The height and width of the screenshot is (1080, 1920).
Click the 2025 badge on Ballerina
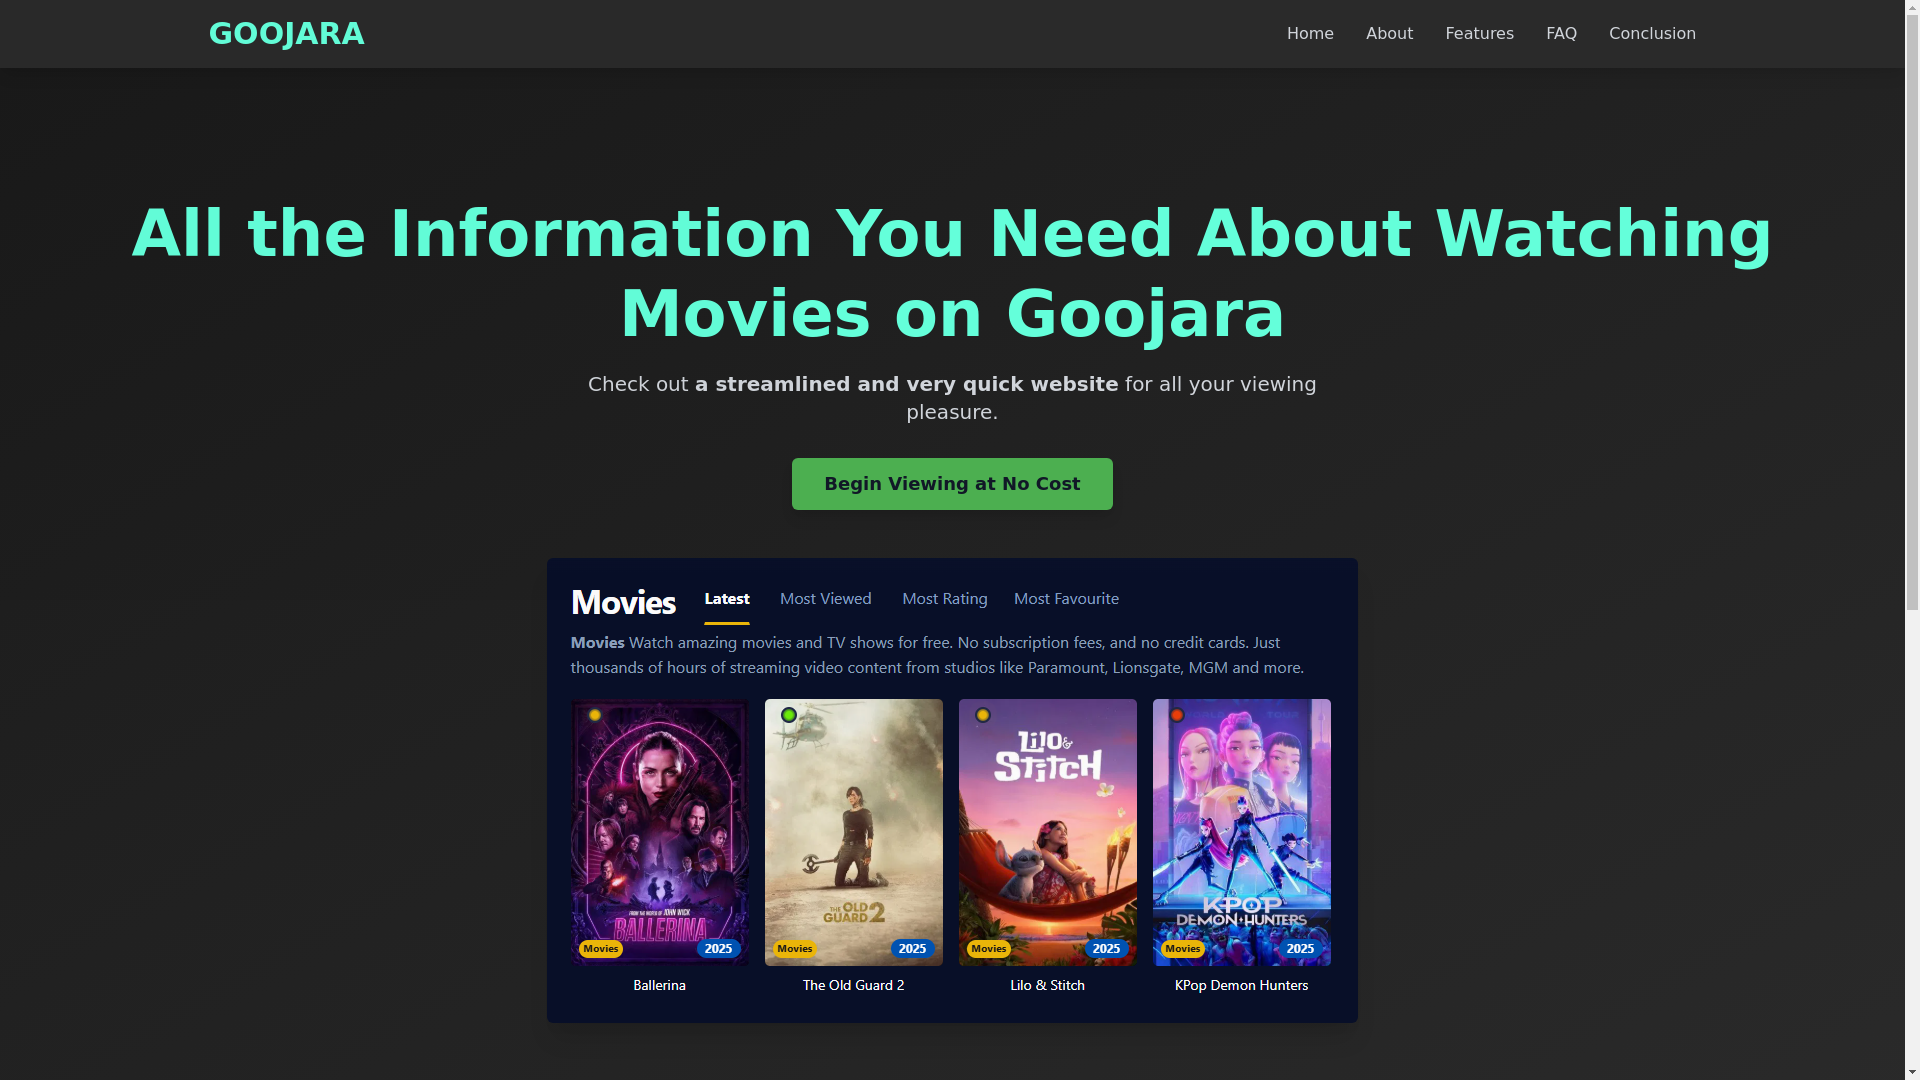click(x=718, y=949)
